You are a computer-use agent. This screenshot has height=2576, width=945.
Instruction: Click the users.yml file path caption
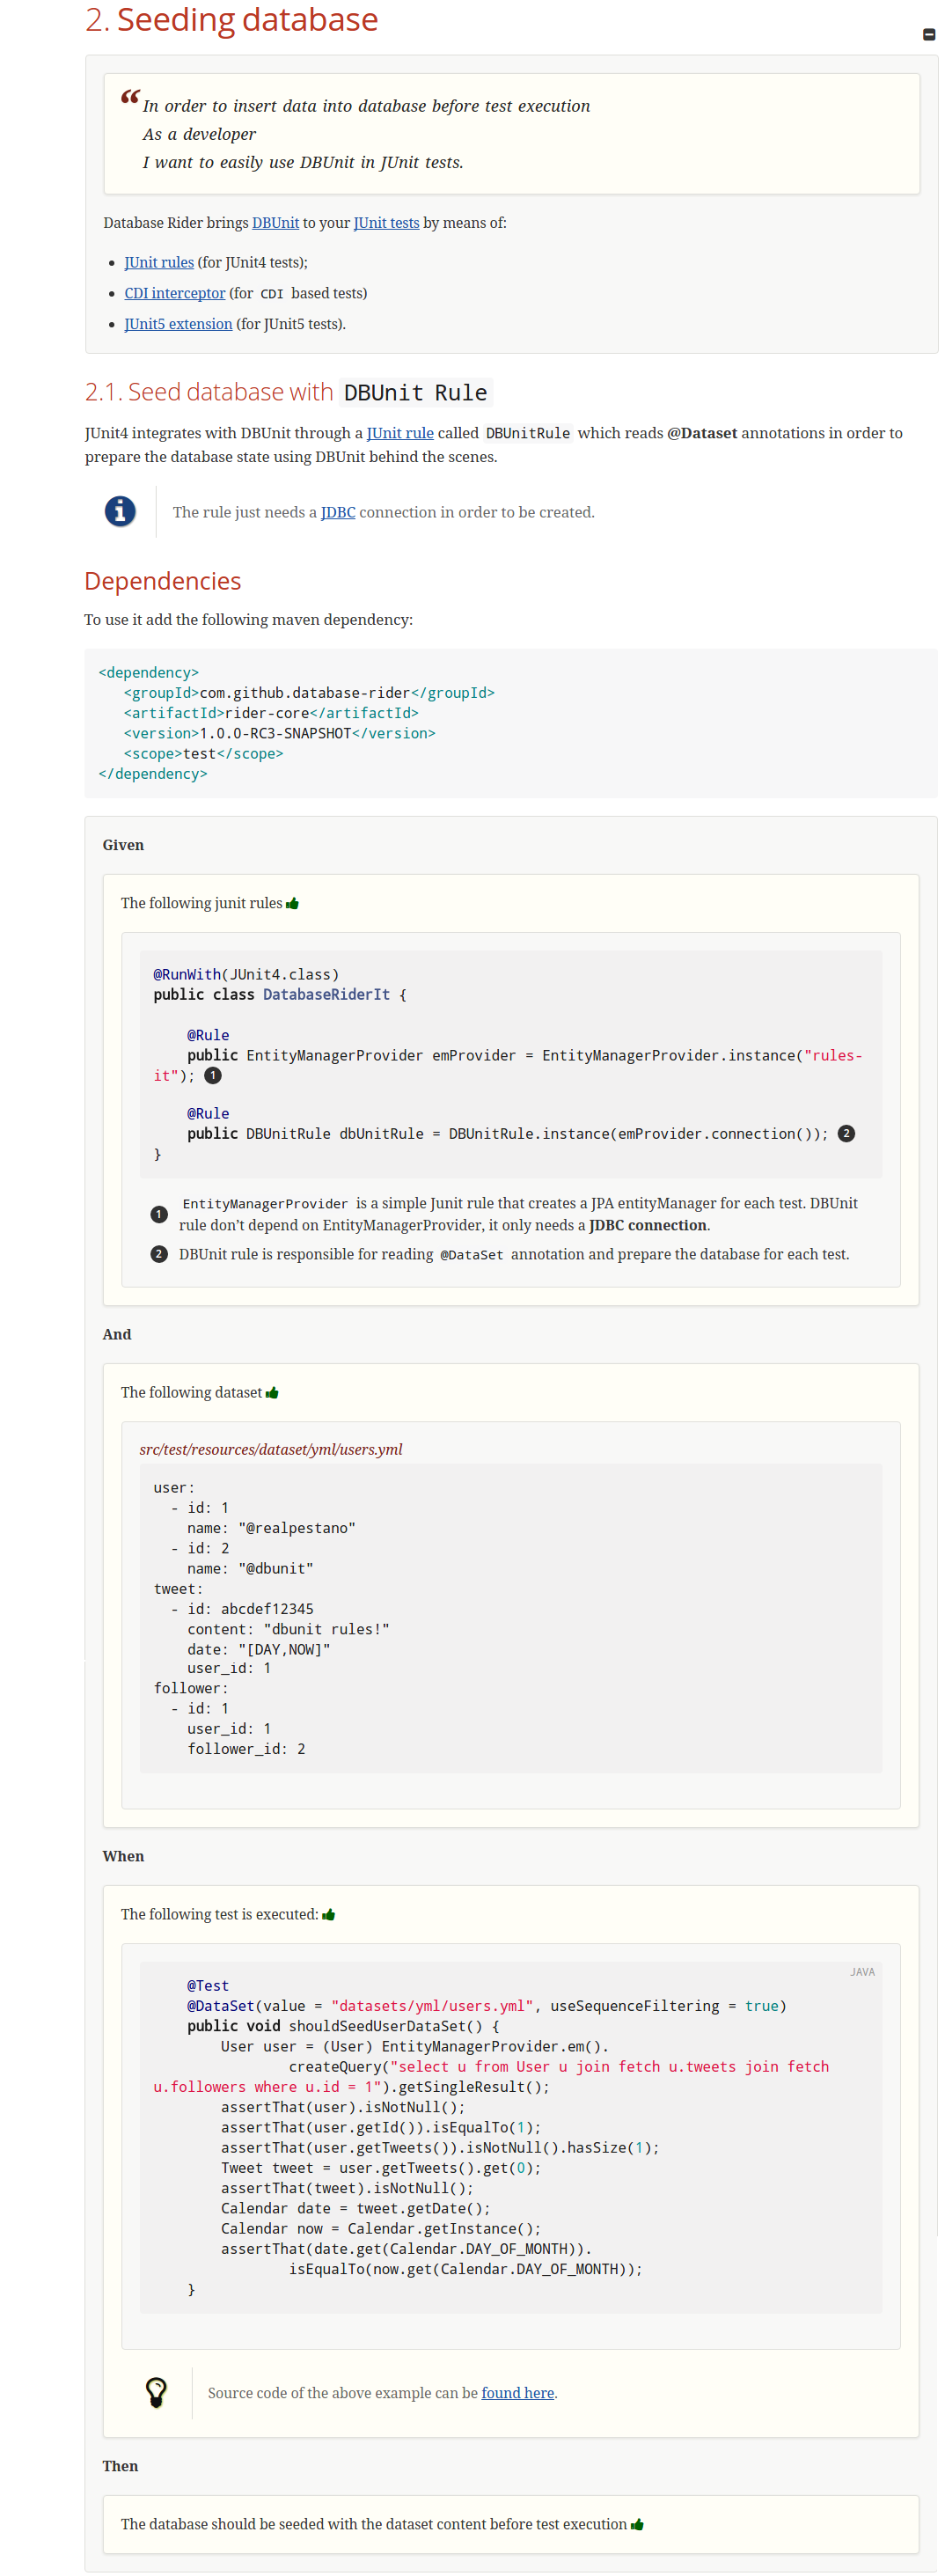271,1450
